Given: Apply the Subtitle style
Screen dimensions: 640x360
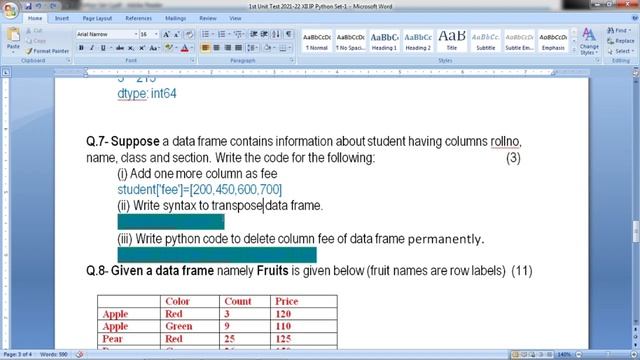Looking at the screenshot, I should coord(486,41).
